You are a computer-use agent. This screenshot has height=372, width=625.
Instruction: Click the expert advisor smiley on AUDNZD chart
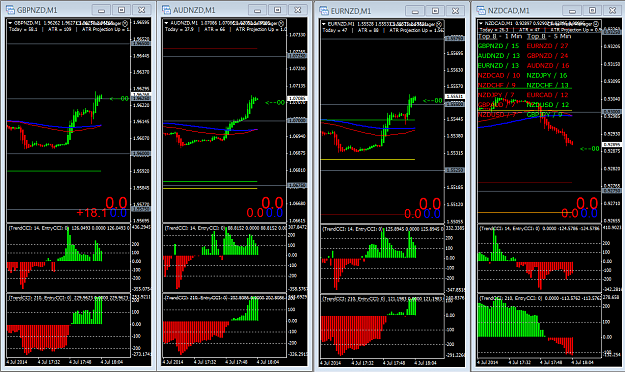tap(281, 24)
